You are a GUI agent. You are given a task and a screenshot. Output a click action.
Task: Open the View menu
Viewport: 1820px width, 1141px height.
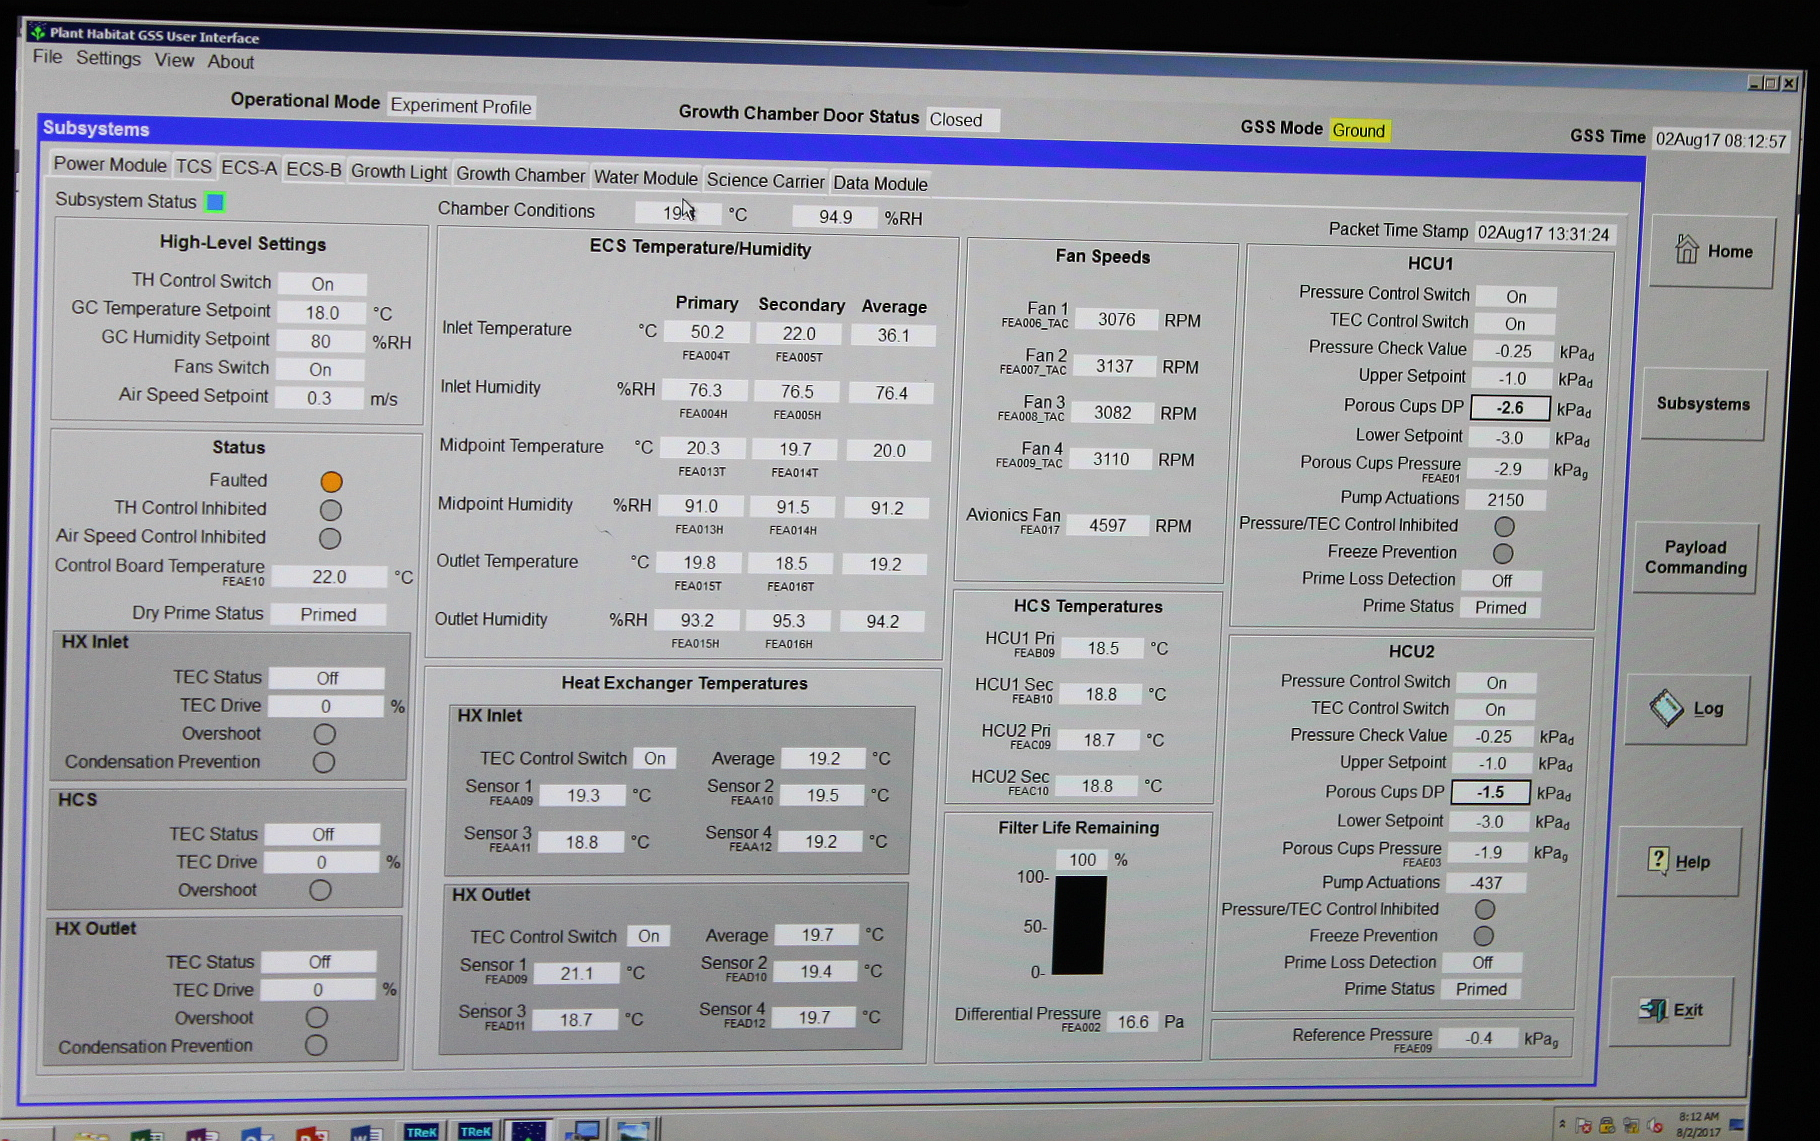coord(174,60)
